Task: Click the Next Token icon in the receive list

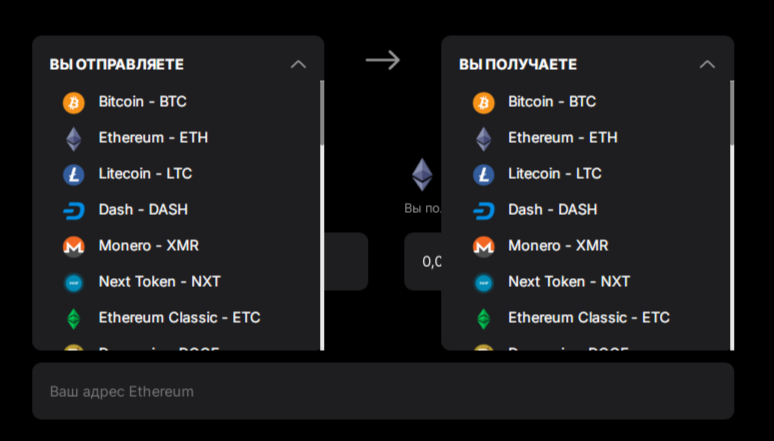Action: 483,282
